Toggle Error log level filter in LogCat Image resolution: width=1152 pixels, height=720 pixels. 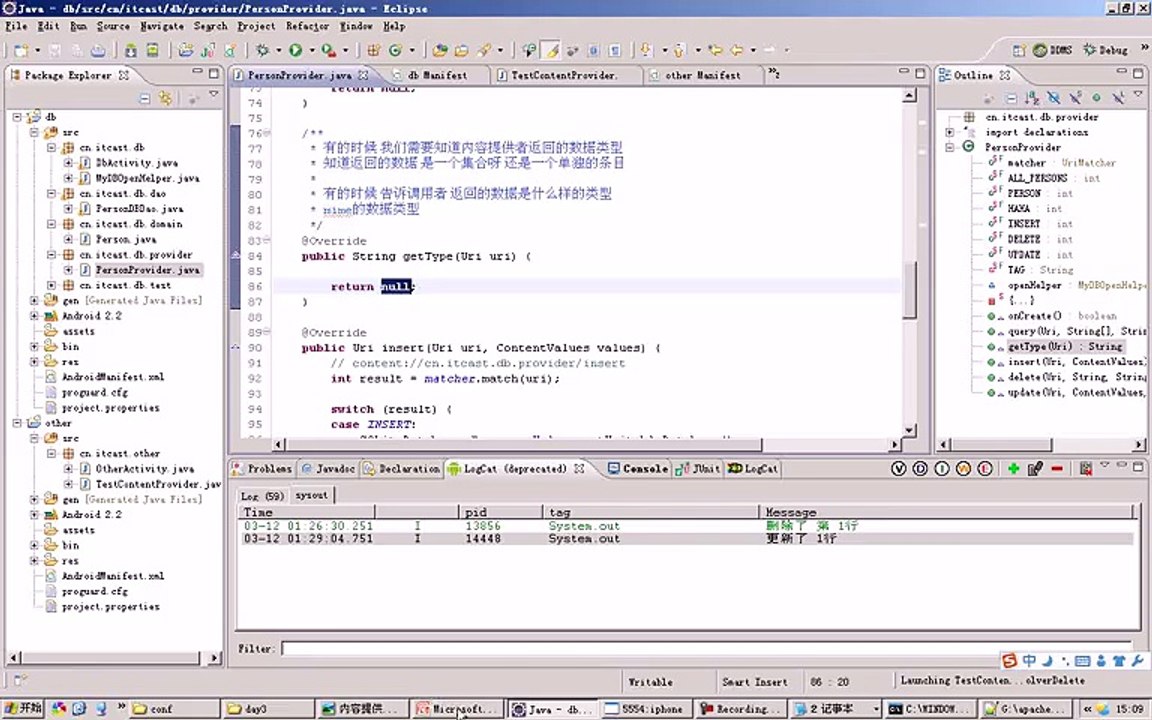985,469
